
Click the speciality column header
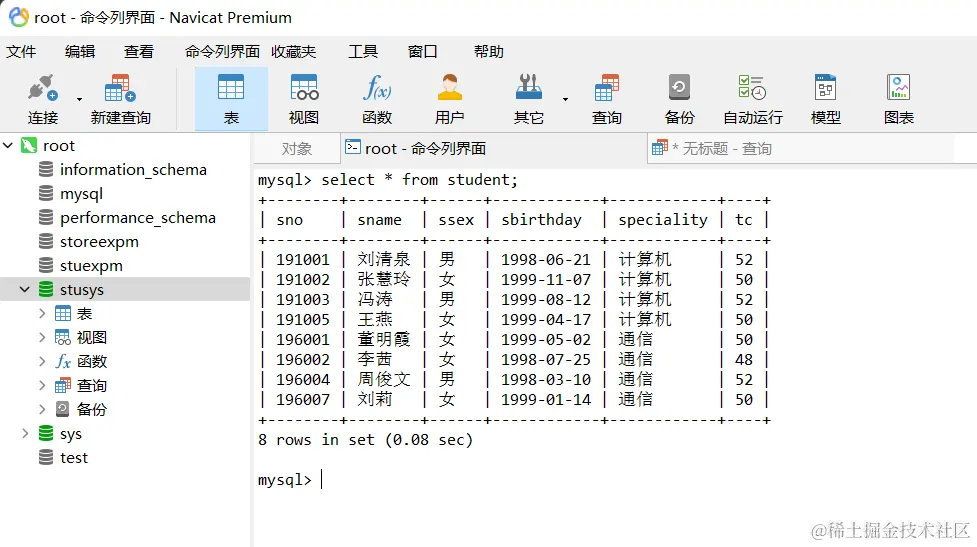662,221
